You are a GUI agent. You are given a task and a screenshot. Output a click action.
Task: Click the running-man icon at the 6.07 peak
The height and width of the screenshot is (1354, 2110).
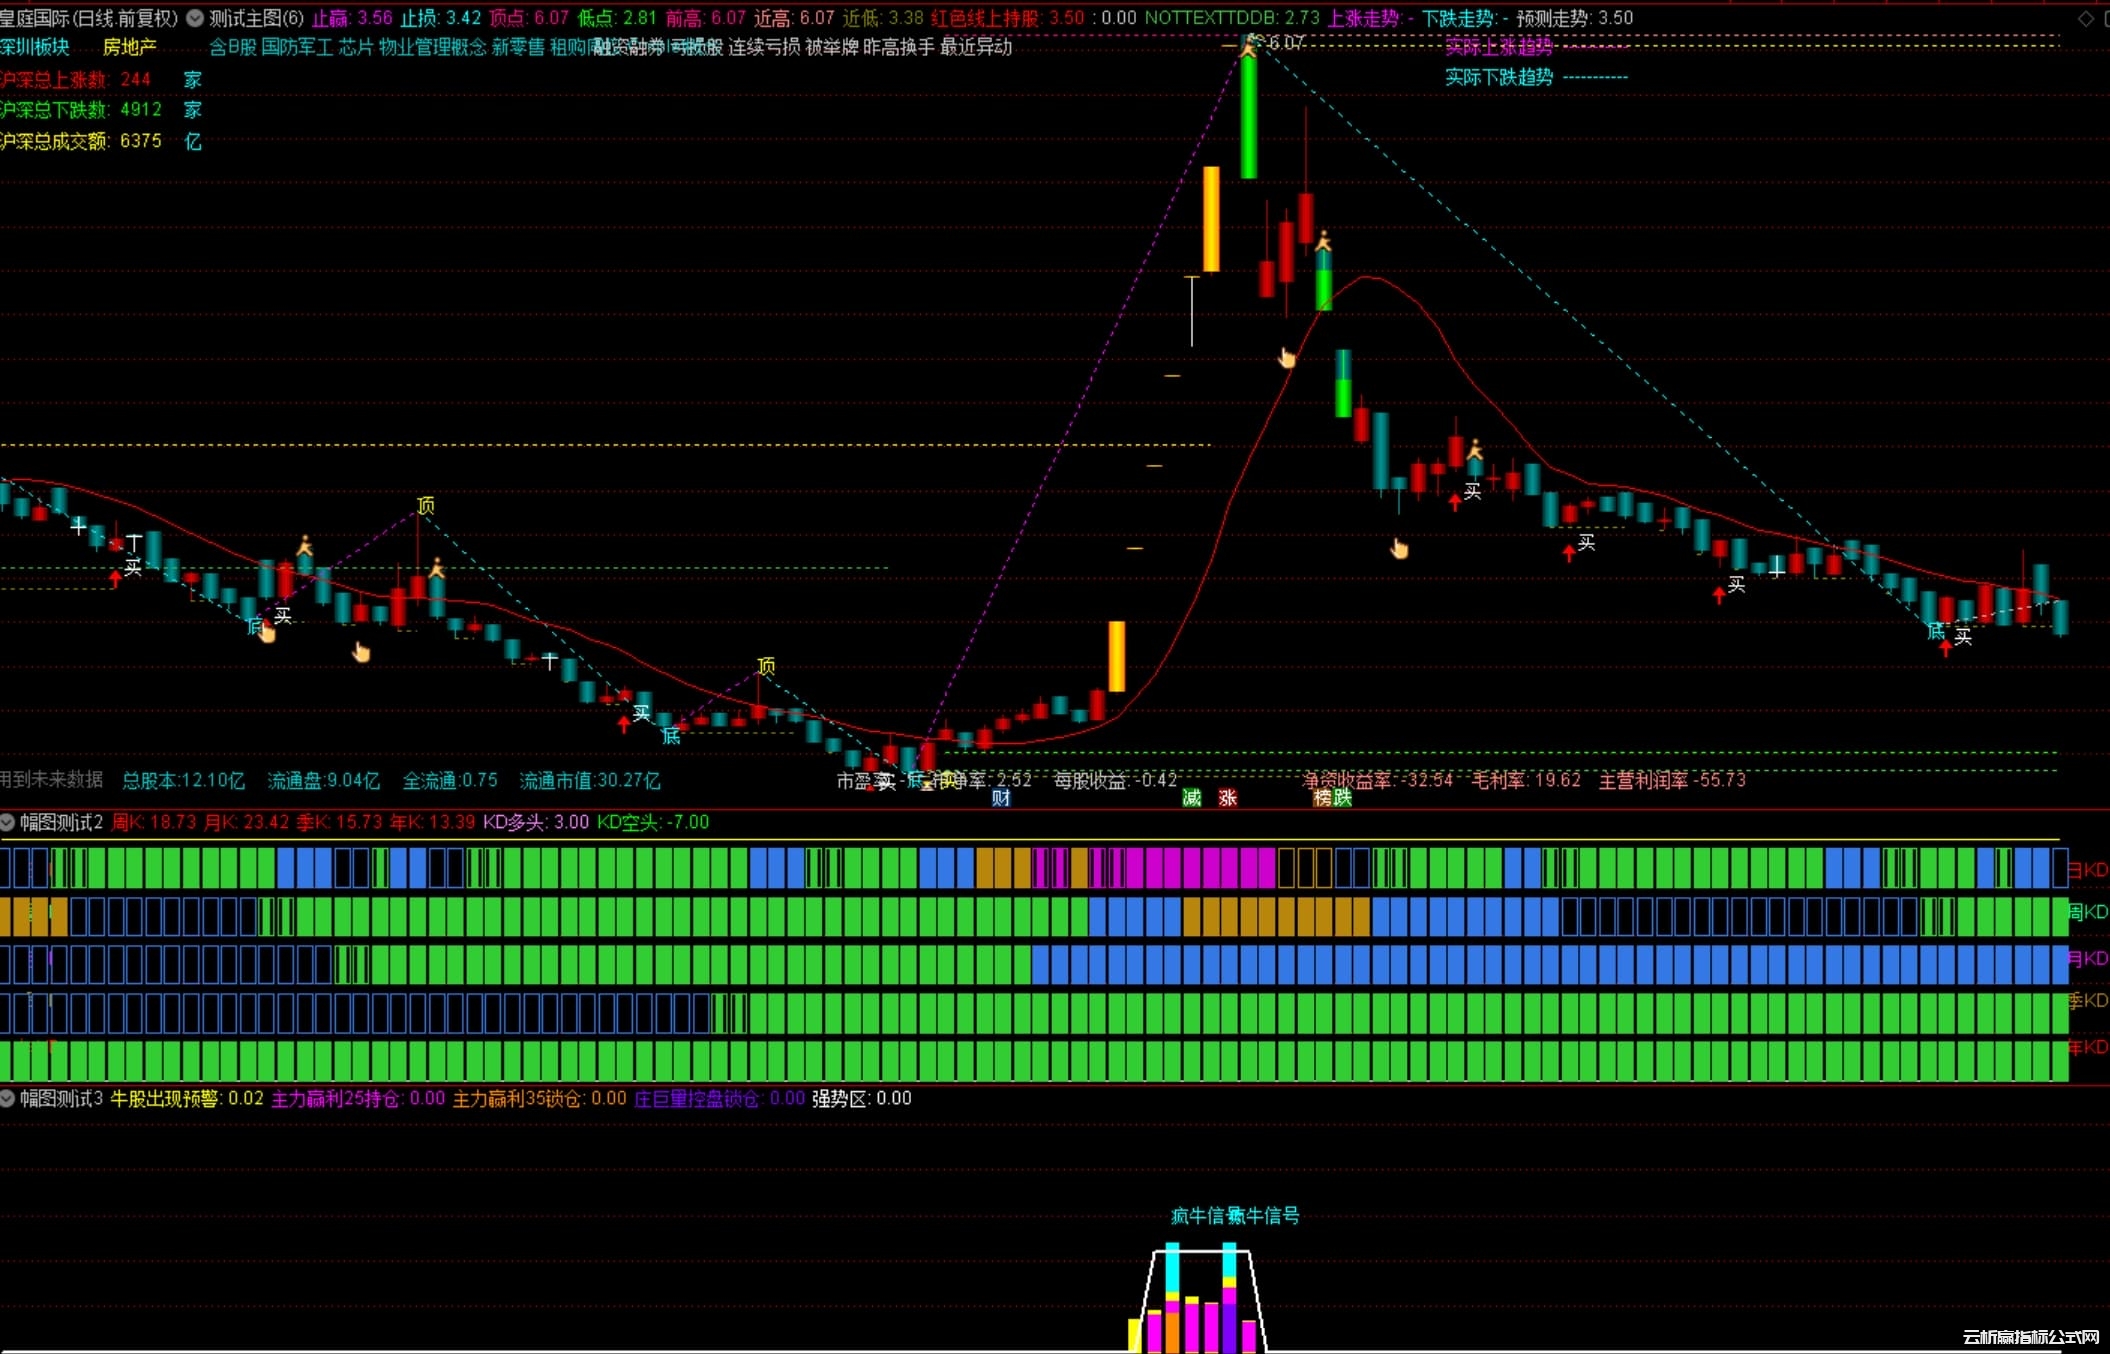pyautogui.click(x=1249, y=45)
